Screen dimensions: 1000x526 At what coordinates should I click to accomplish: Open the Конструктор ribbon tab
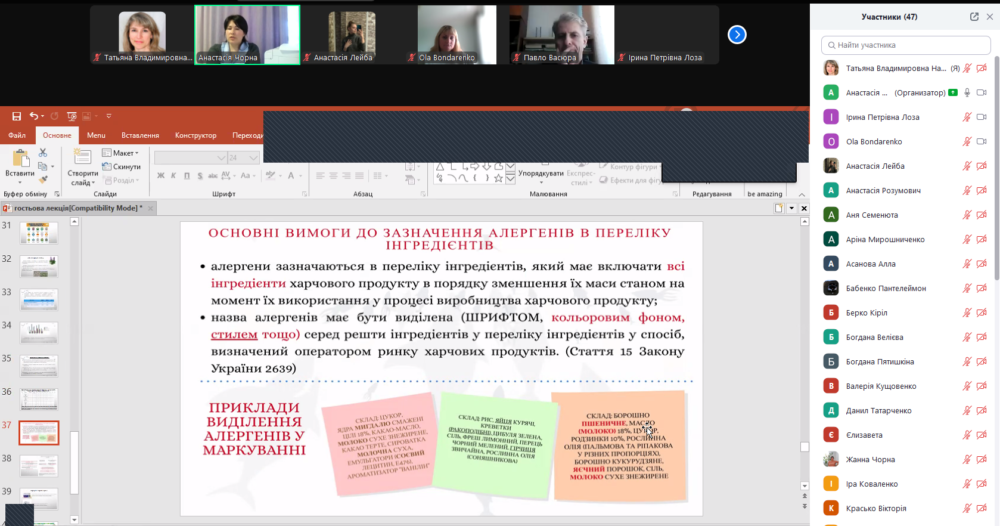pos(196,135)
